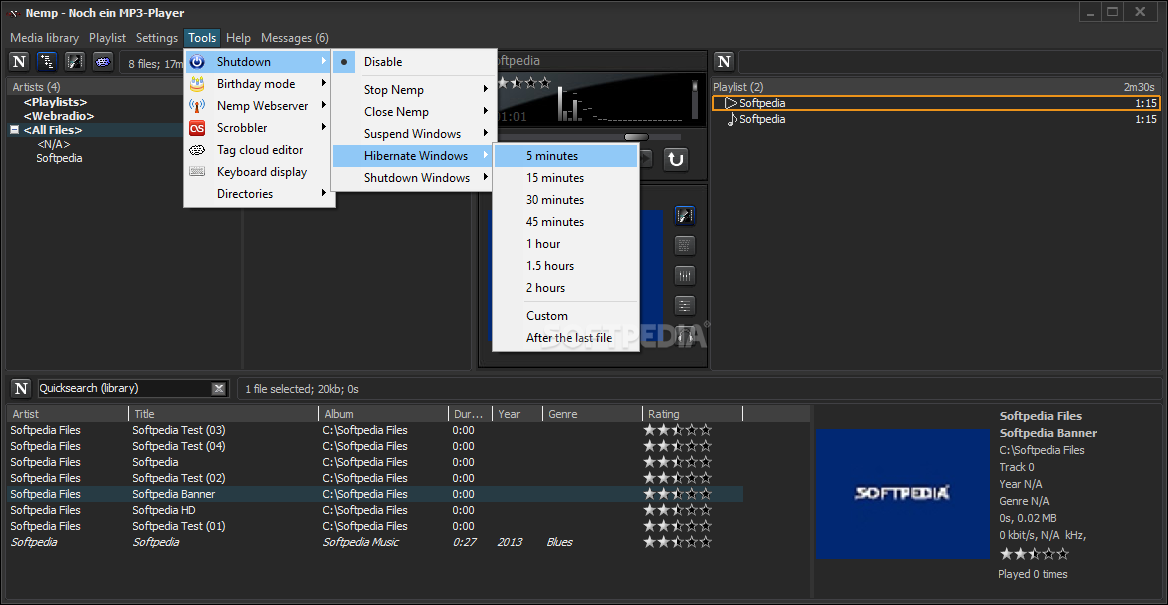Click the Scrobbler last.fm icon
This screenshot has height=605, width=1168.
(197, 127)
